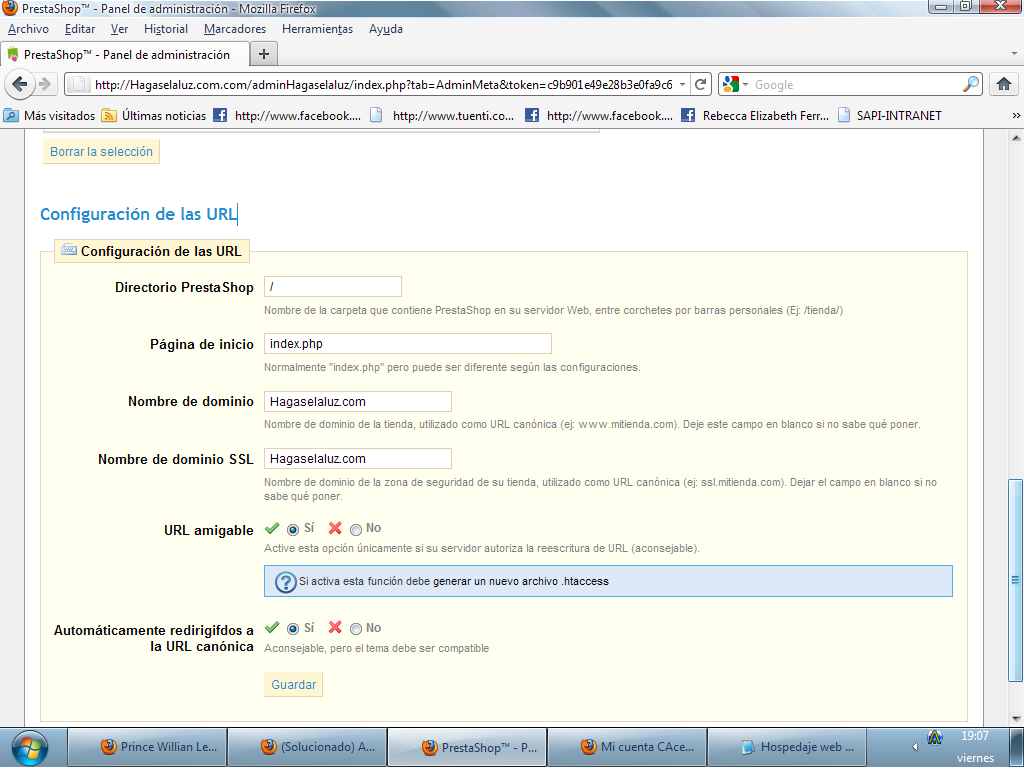Click the Más visitados bookmark icon
The image size is (1024, 768).
point(11,116)
